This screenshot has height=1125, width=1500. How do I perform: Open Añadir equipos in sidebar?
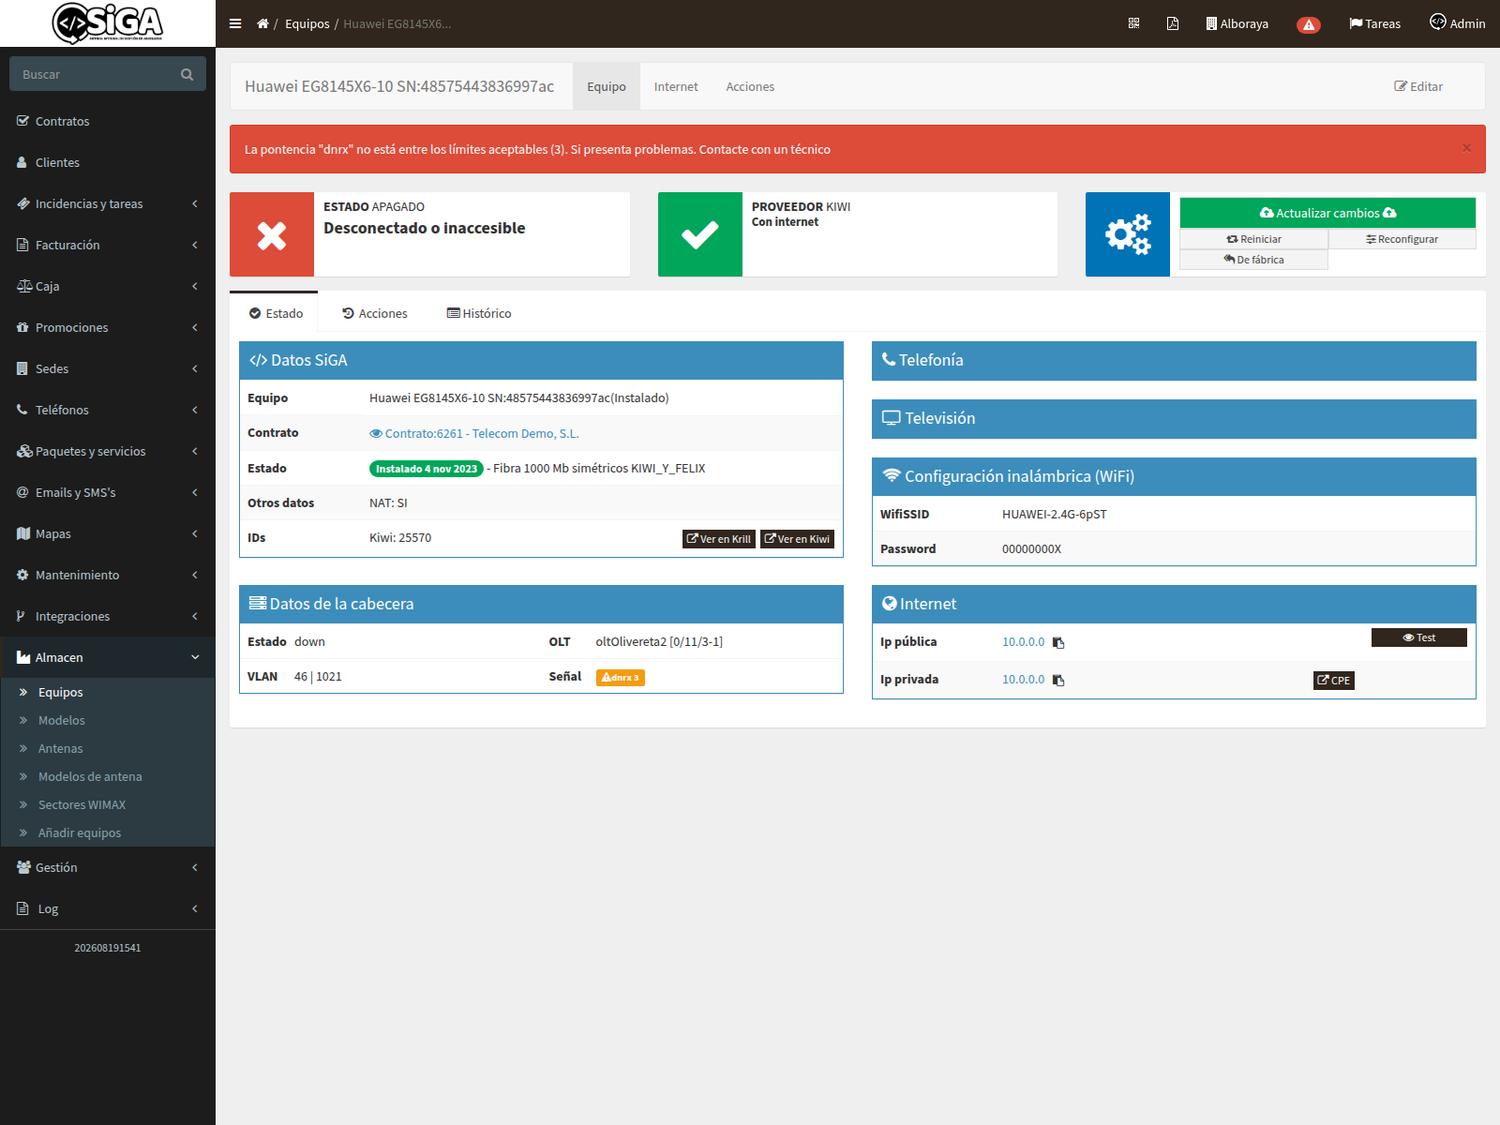tap(79, 832)
